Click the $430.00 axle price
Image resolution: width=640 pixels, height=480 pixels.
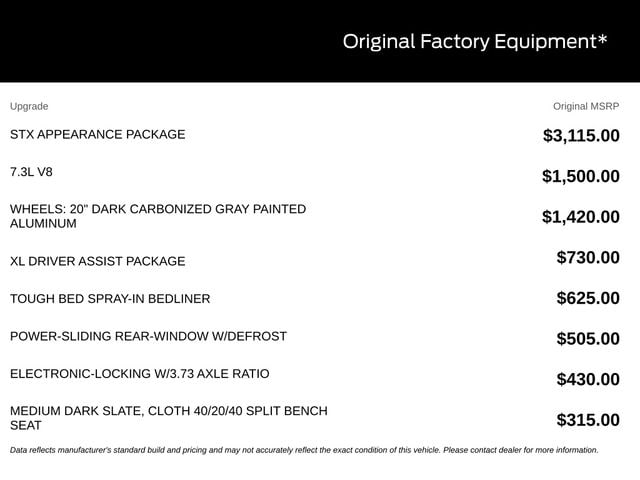pyautogui.click(x=588, y=380)
